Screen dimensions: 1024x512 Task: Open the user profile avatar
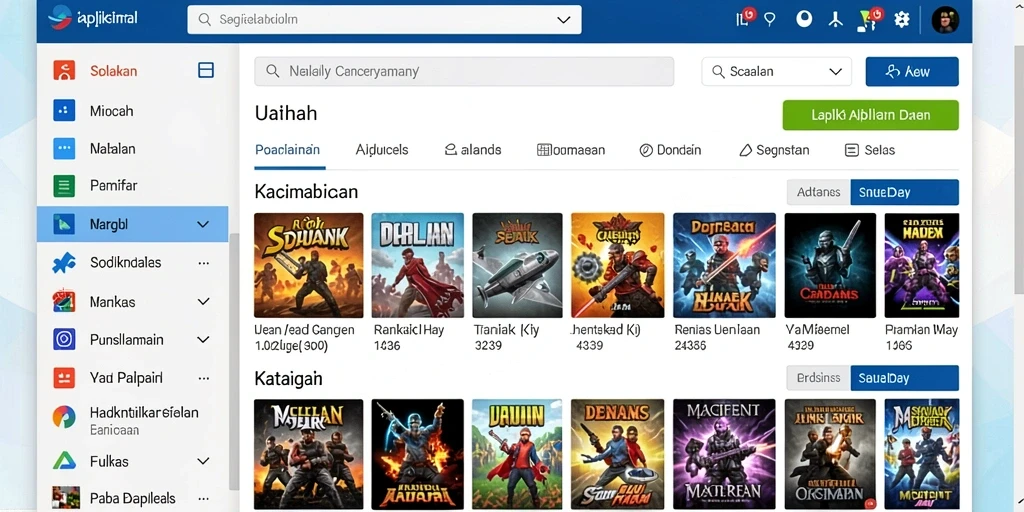pyautogui.click(x=945, y=20)
